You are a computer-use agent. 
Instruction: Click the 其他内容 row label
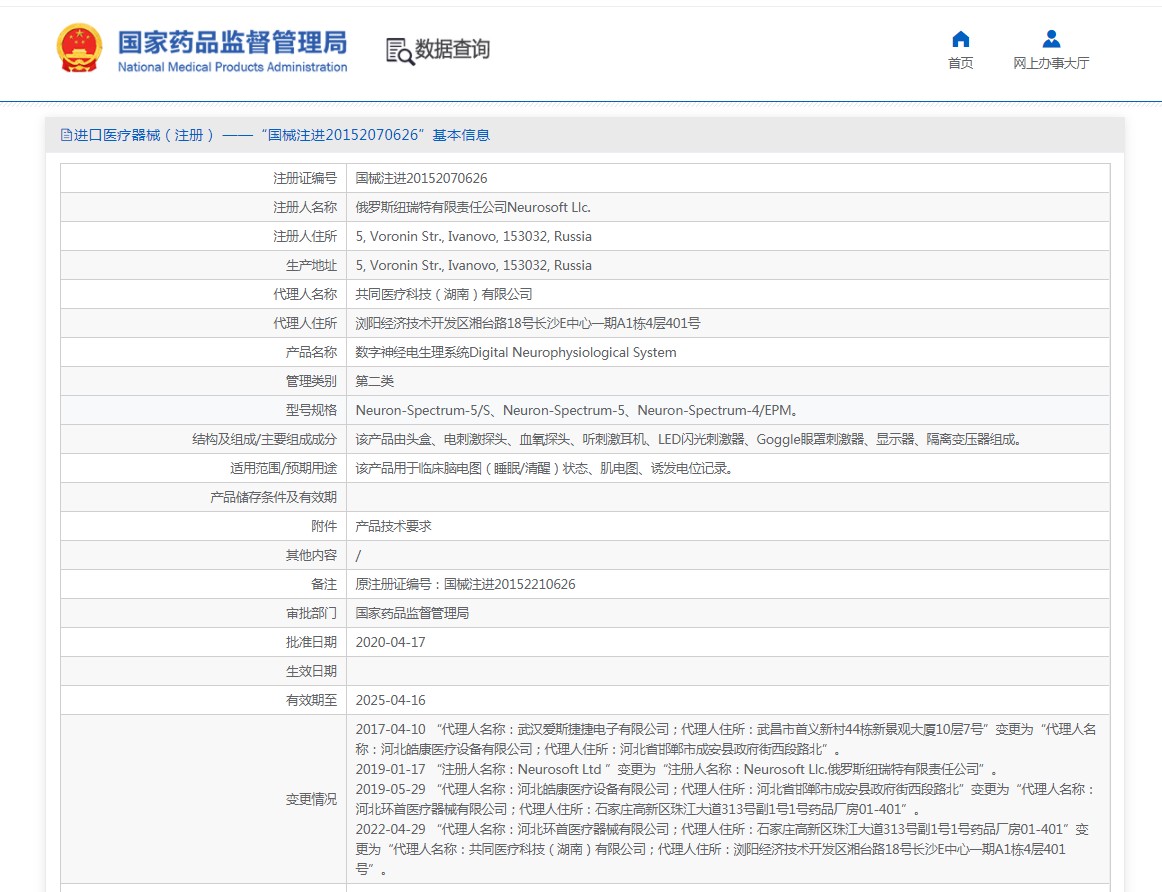[311, 555]
